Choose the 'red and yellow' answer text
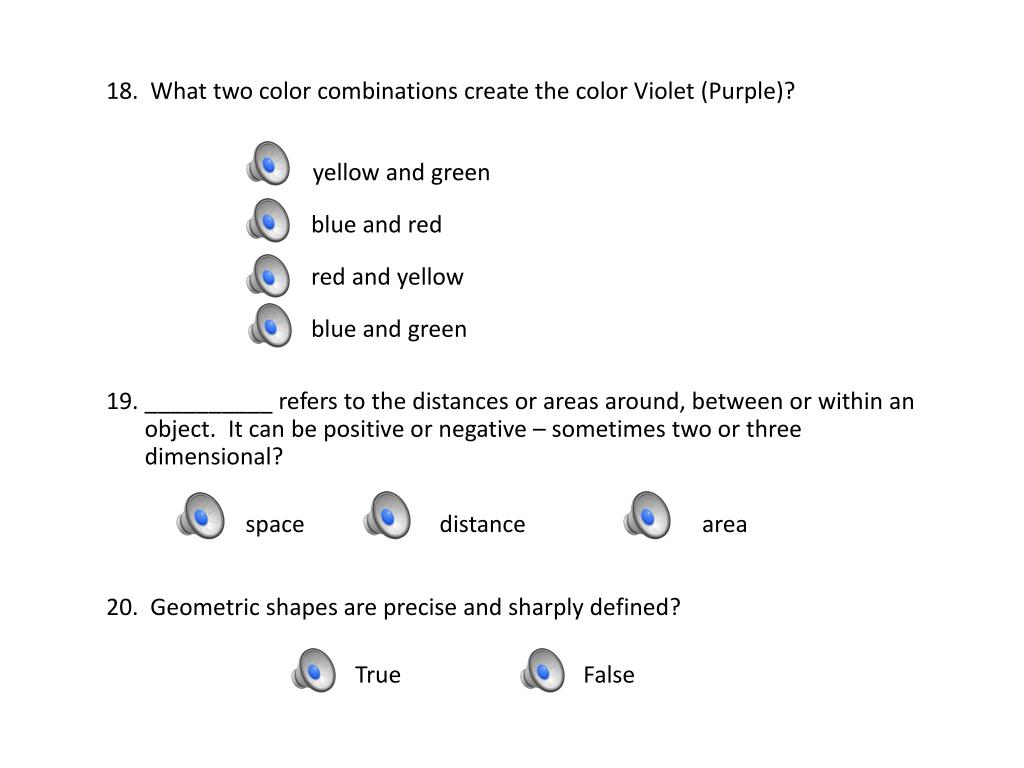The width and height of the screenshot is (1024, 768). [x=387, y=278]
